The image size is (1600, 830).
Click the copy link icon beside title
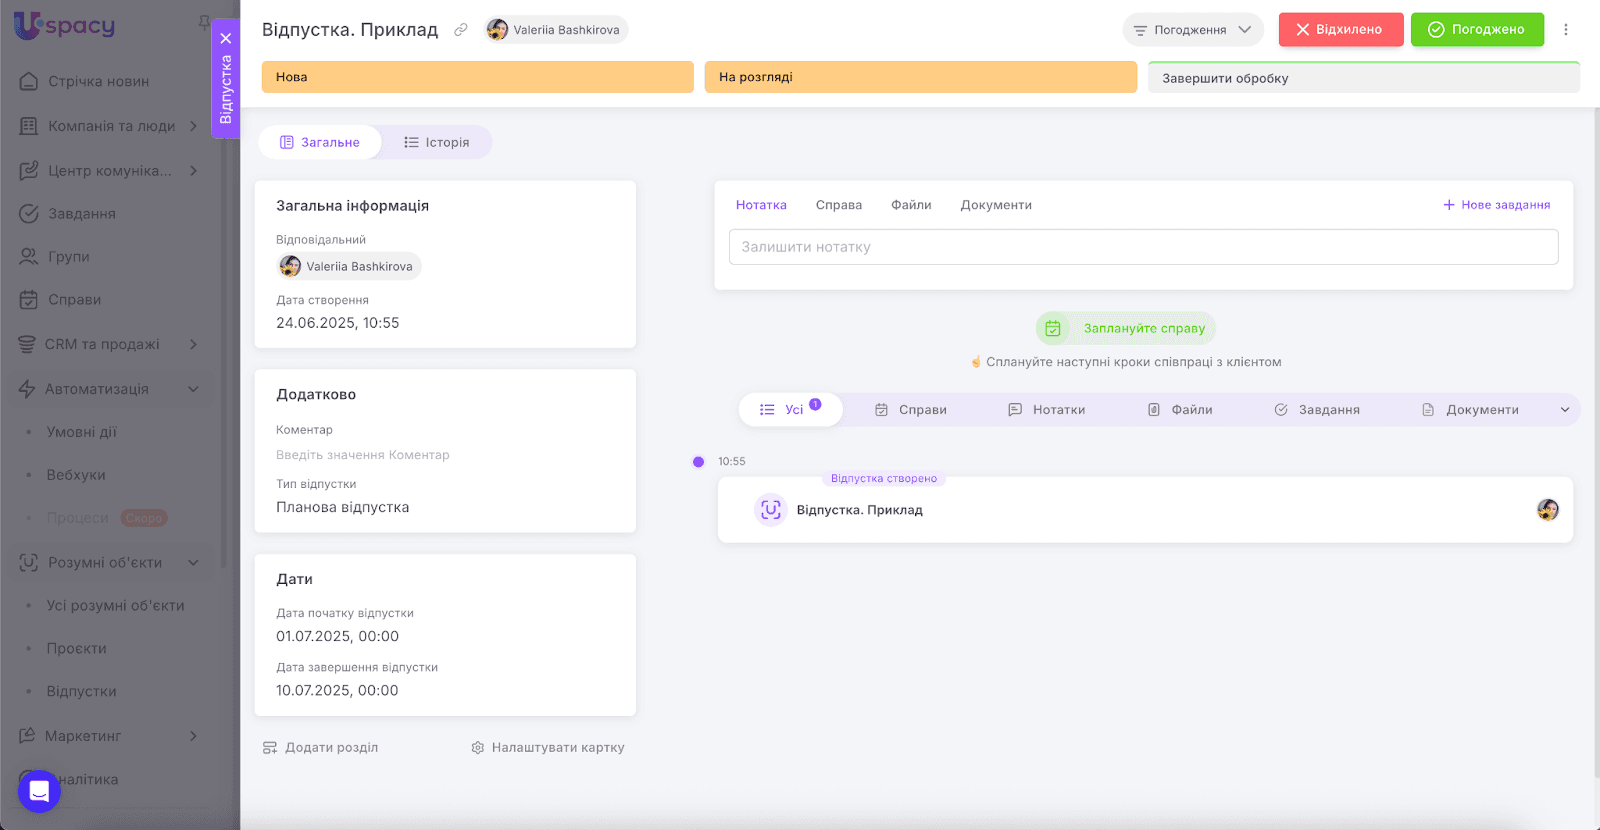(x=461, y=30)
